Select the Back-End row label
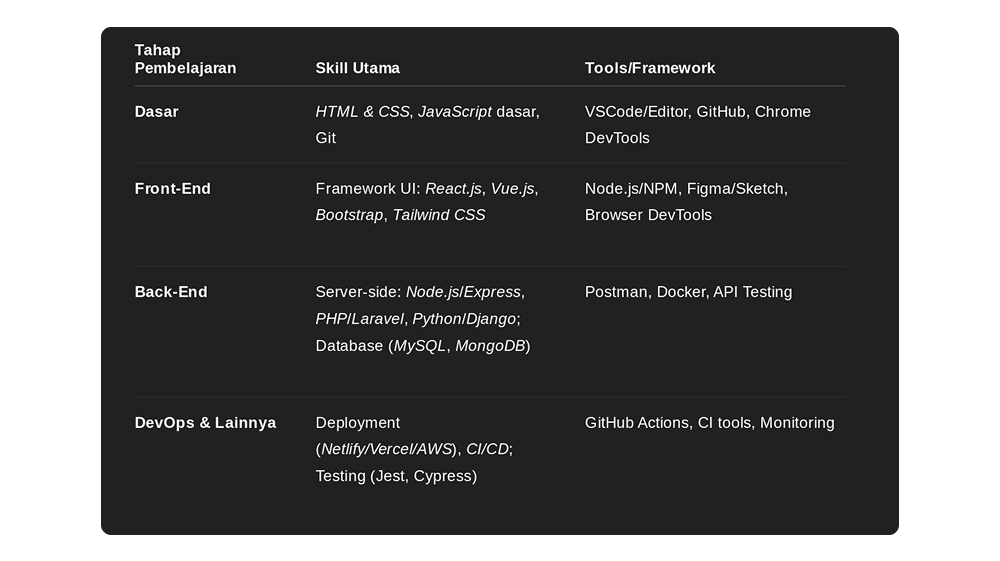The image size is (1000, 561). click(171, 292)
